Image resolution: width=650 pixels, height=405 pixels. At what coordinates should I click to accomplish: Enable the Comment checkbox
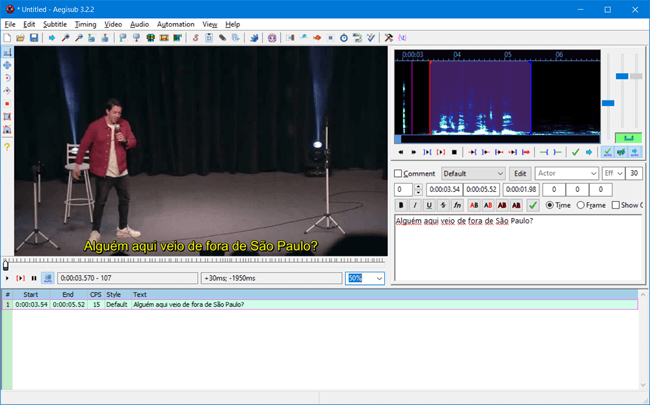[x=399, y=174]
